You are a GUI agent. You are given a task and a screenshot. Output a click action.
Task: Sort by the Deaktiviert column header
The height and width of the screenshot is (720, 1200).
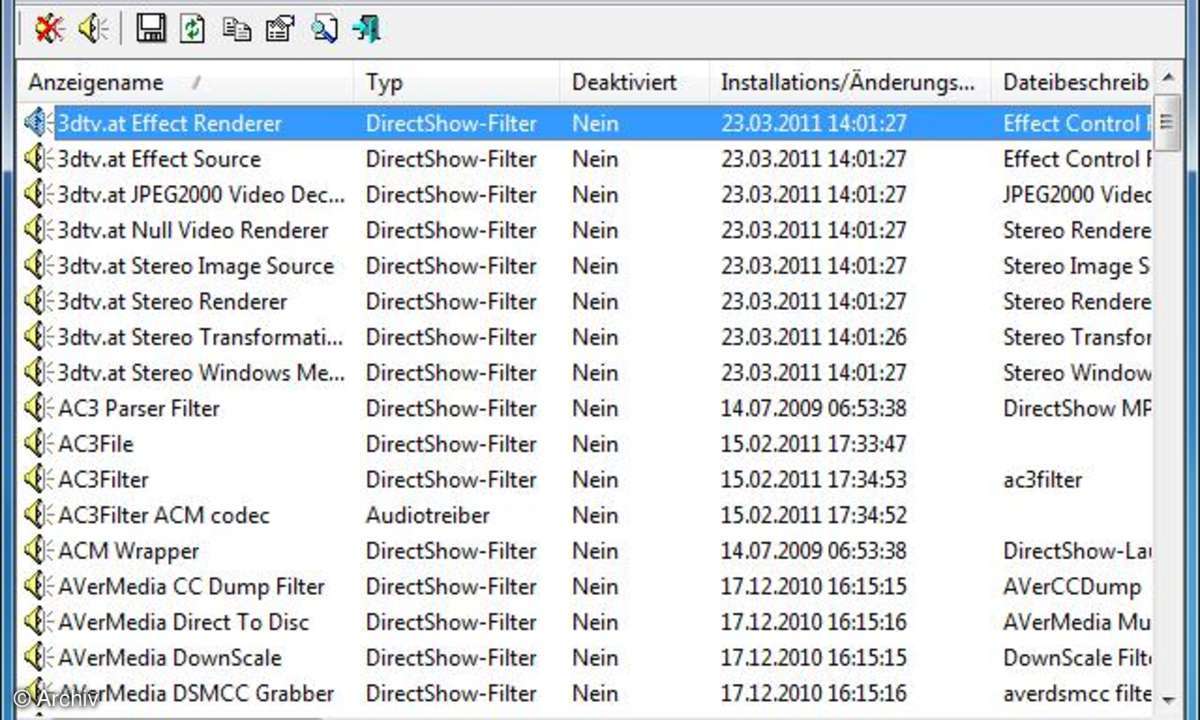[x=635, y=82]
